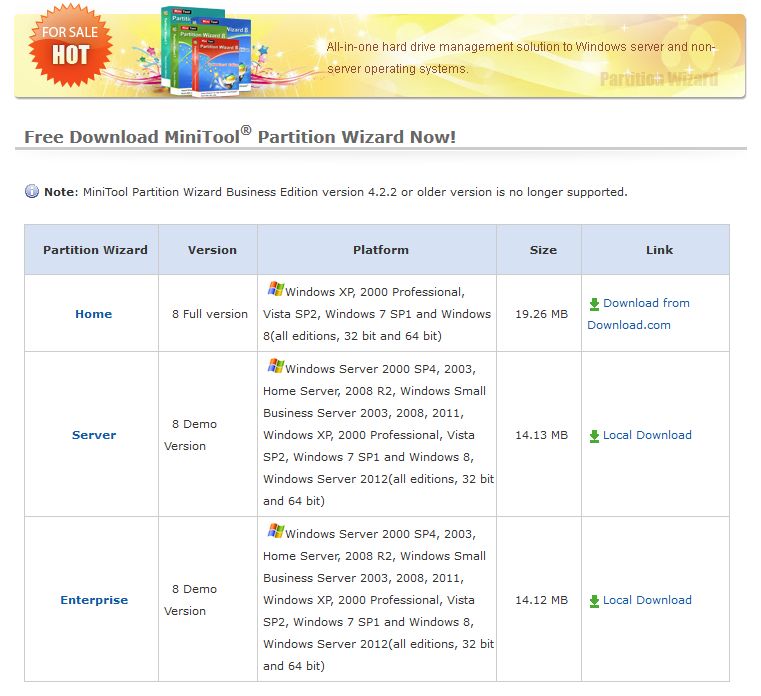Click Download from Download.com link
The height and width of the screenshot is (696, 761).
pos(638,314)
